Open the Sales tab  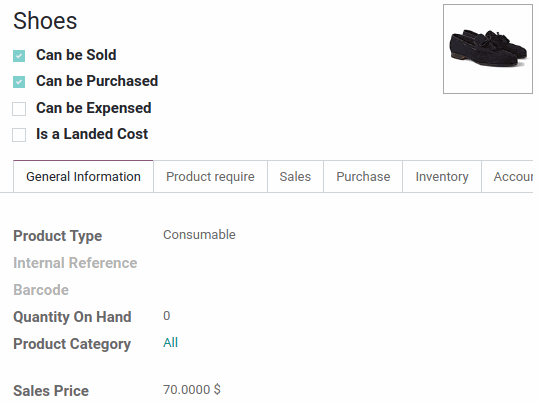[295, 176]
